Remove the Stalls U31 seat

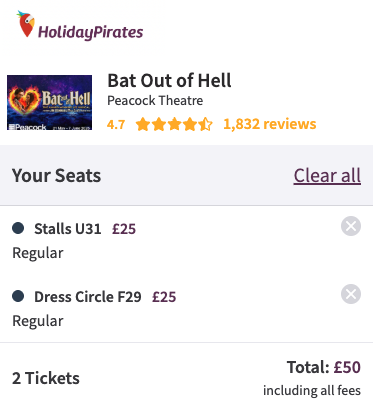tap(351, 226)
